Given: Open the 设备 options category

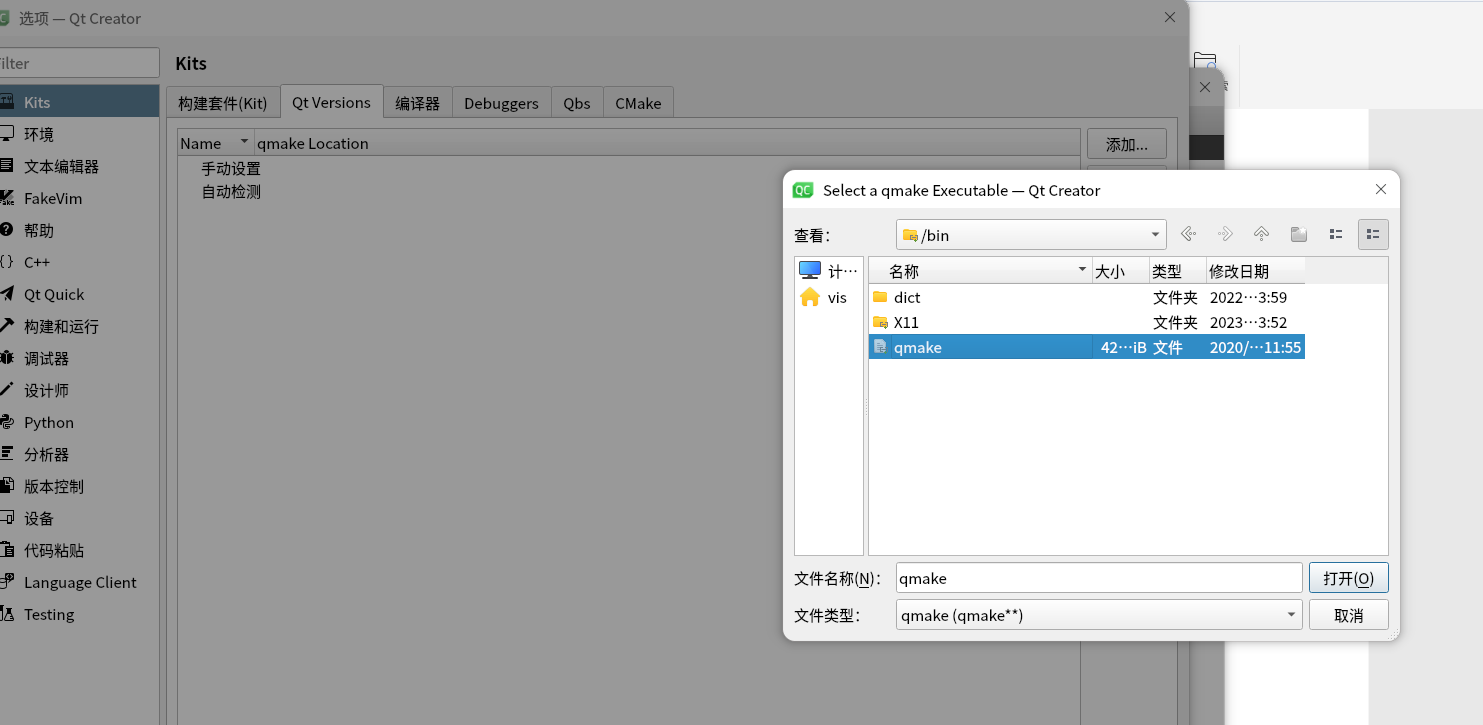Looking at the screenshot, I should click(x=79, y=518).
